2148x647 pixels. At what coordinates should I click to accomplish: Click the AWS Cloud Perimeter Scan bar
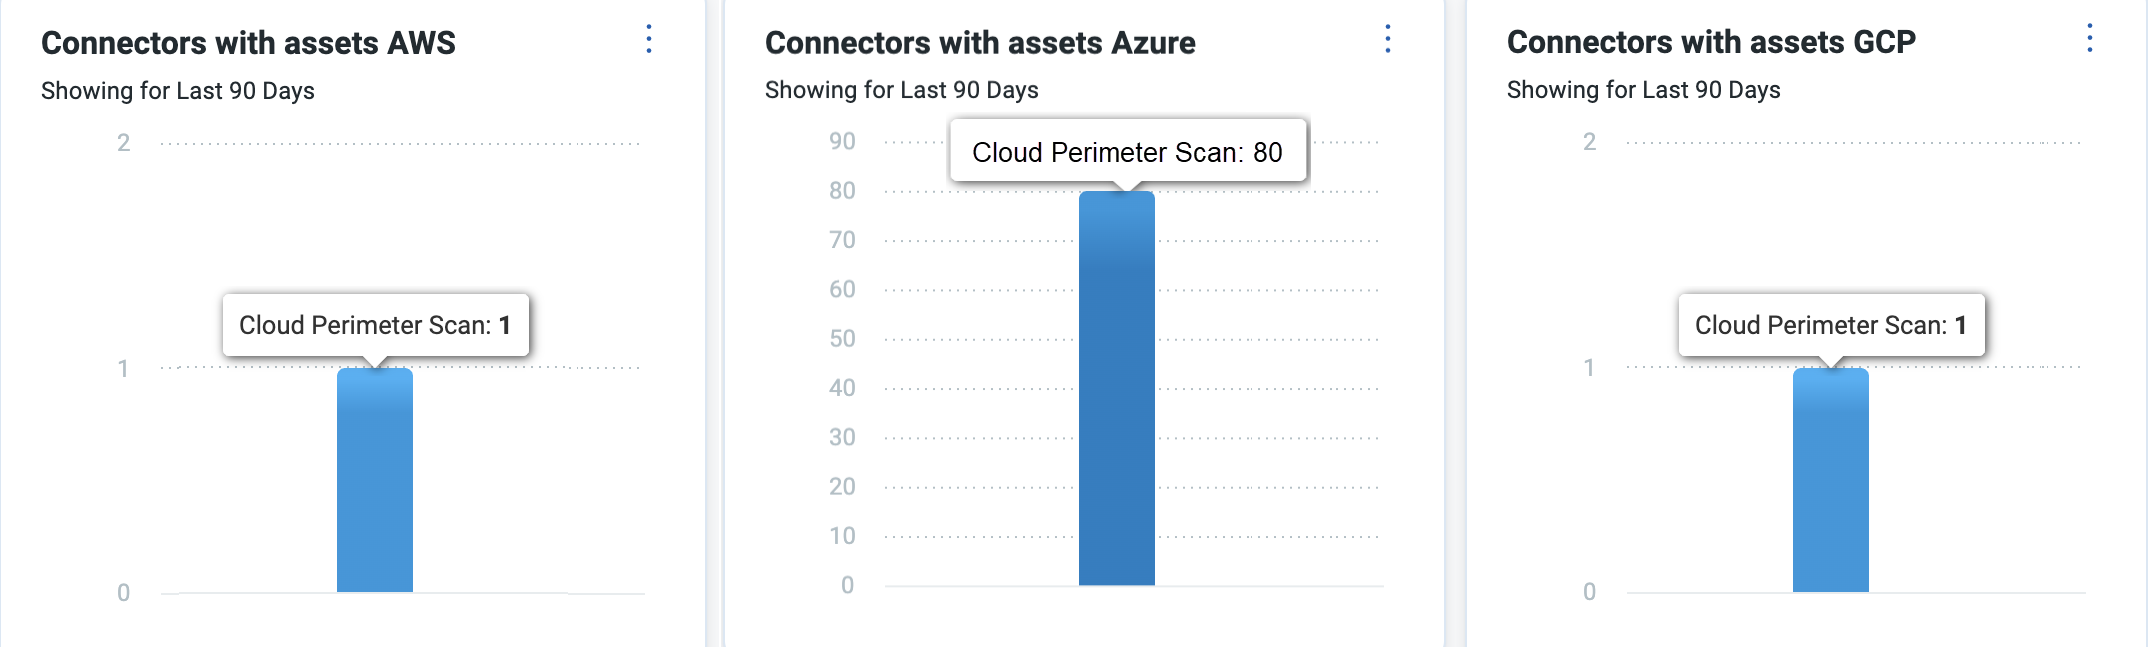point(375,480)
